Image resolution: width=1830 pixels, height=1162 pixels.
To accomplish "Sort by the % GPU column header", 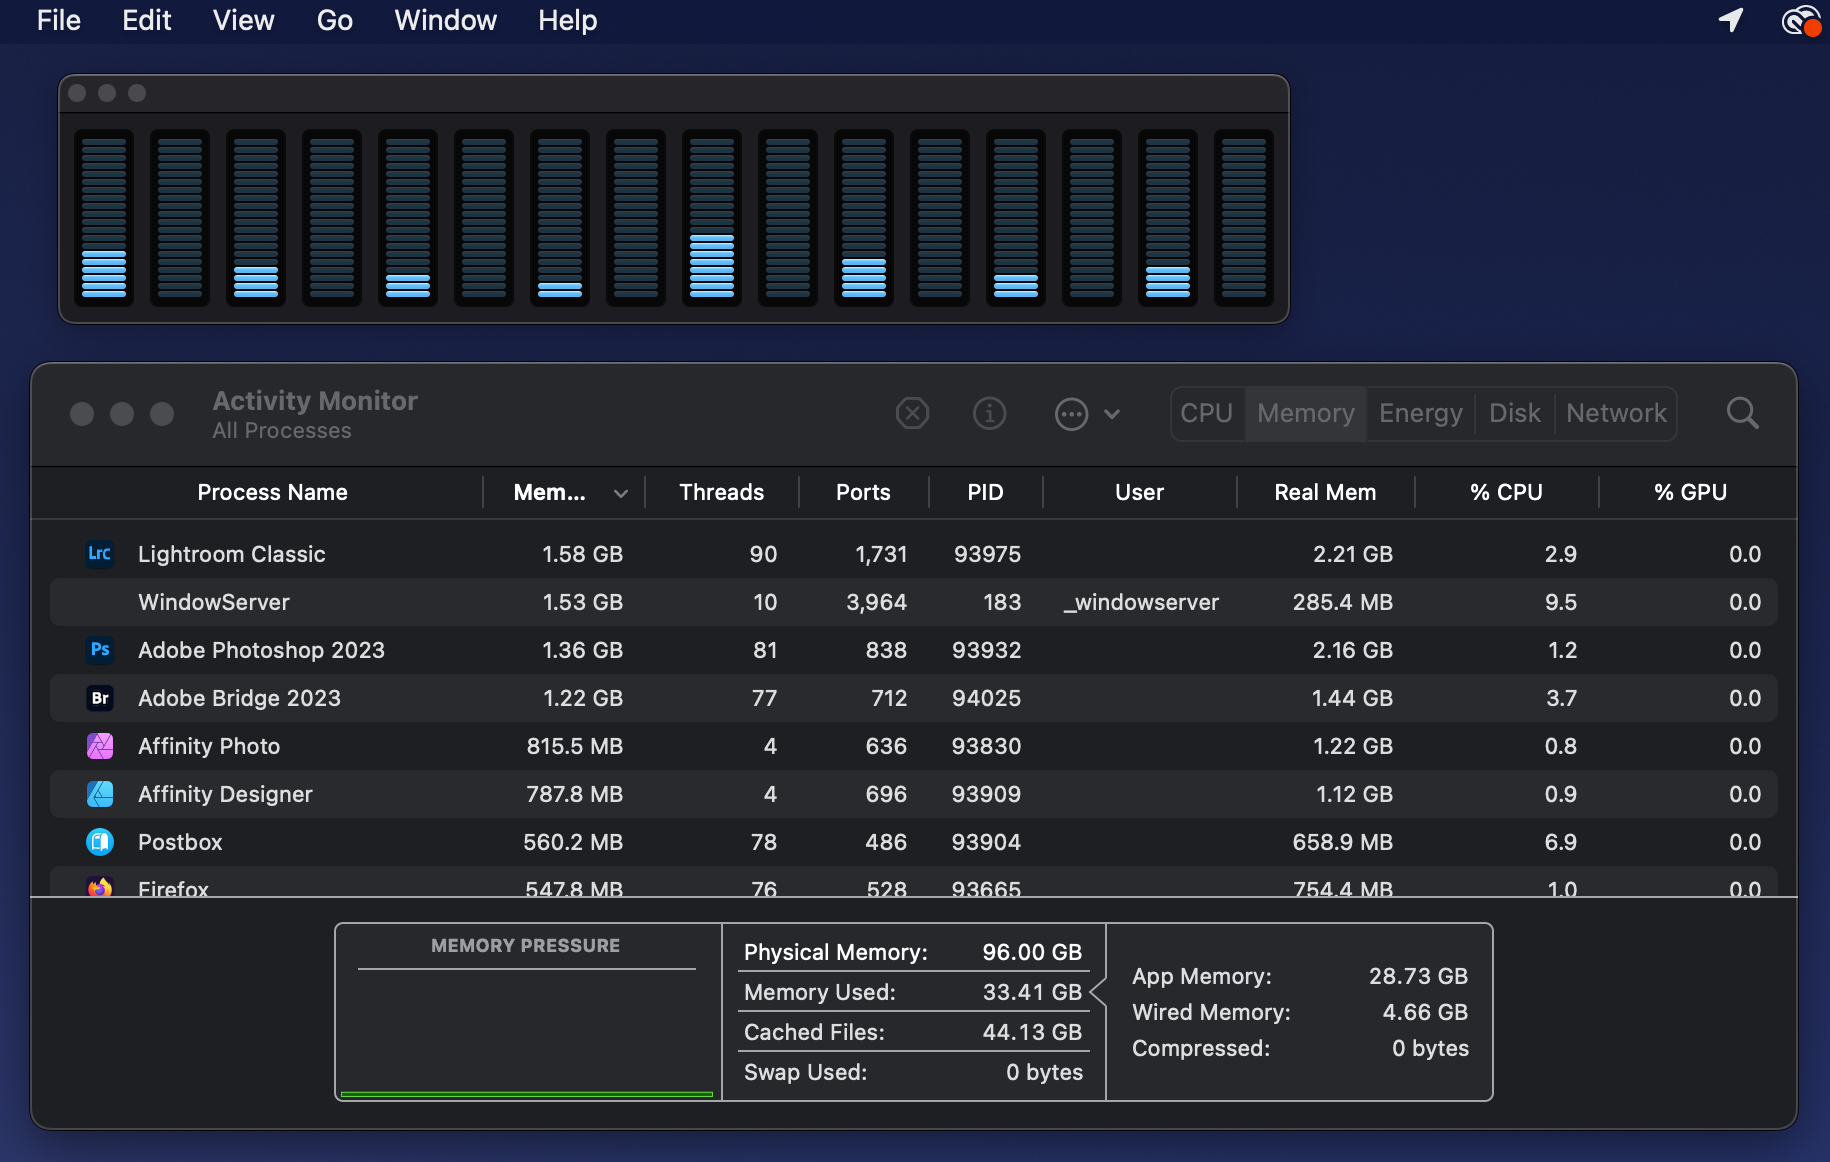I will (x=1690, y=492).
